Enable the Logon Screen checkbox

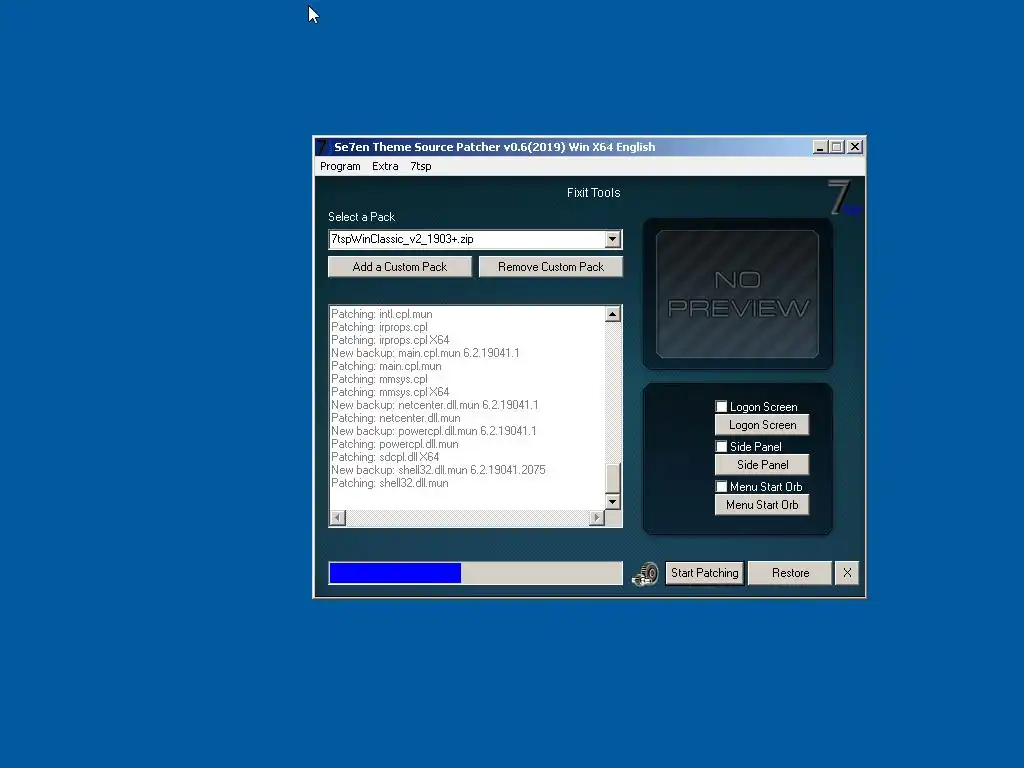[x=721, y=407]
